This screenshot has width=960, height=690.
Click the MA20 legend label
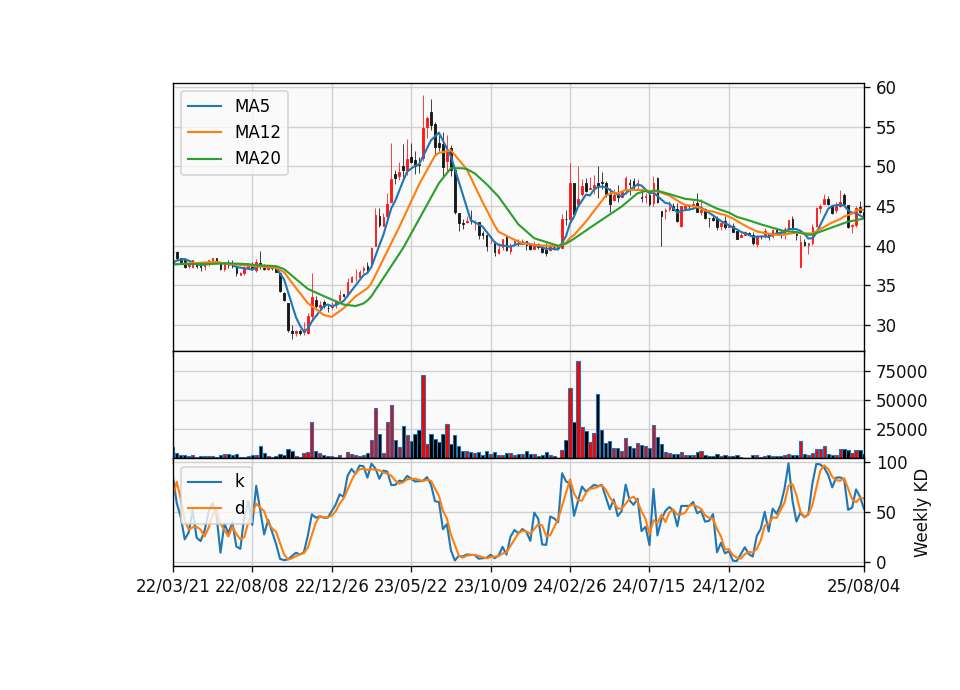click(257, 159)
